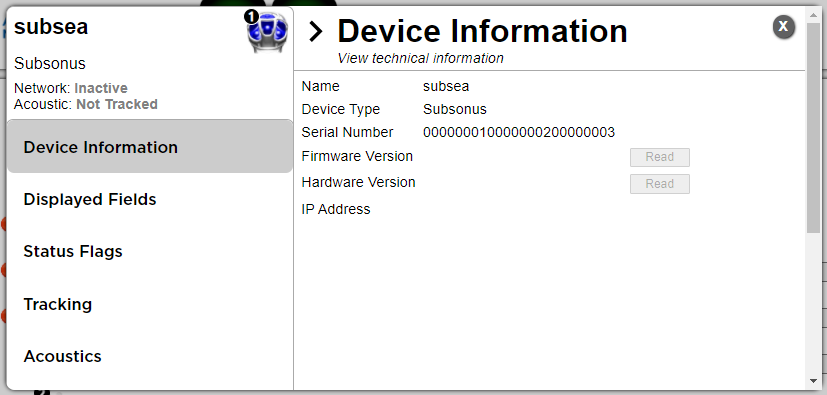
Task: Click the serial number value
Action: tap(519, 132)
